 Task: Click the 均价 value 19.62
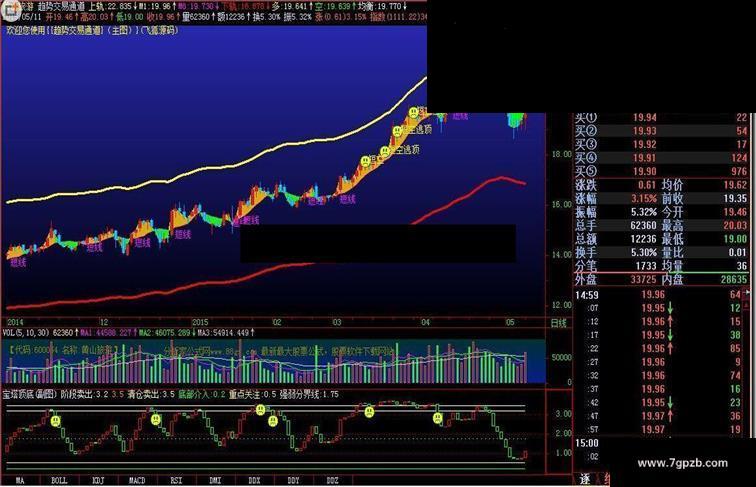coord(735,185)
